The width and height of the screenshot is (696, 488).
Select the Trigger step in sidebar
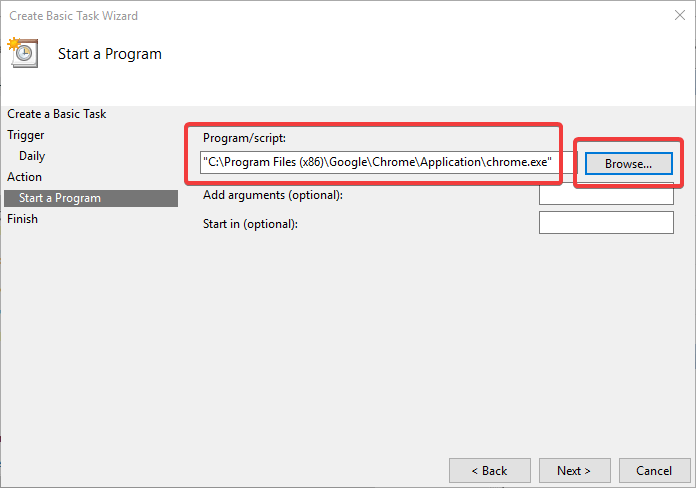[26, 135]
